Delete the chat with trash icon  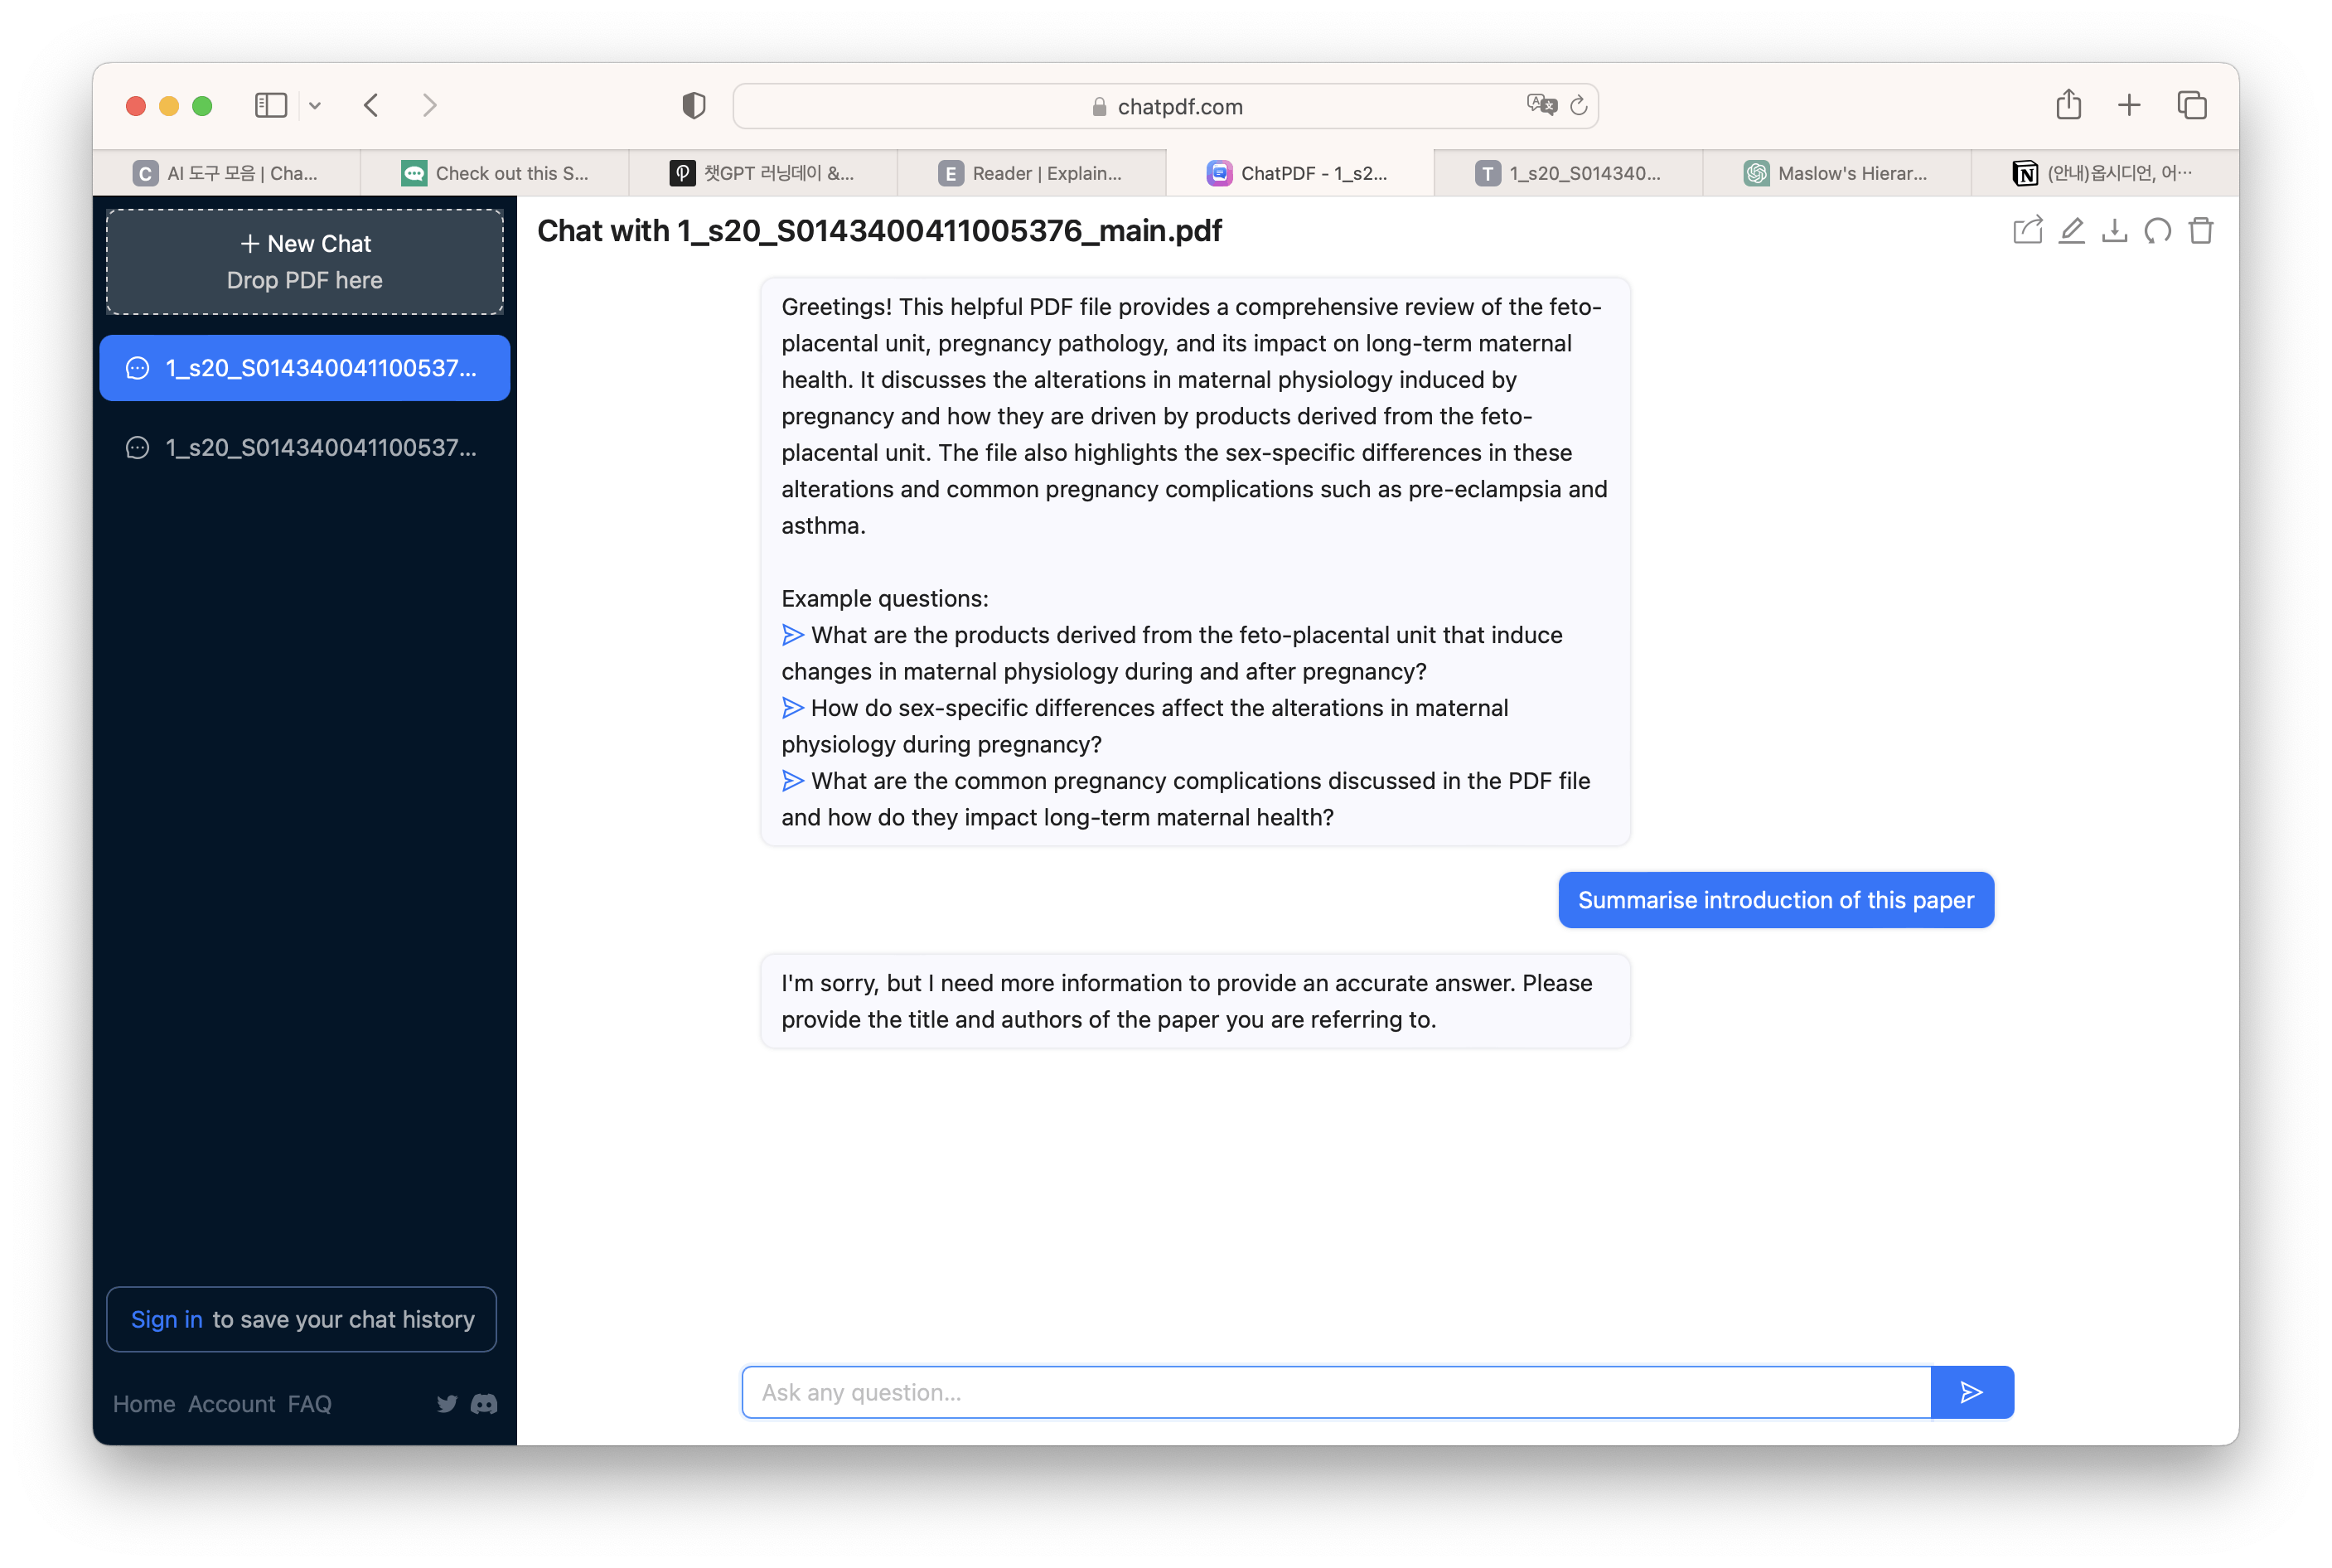click(x=2201, y=231)
